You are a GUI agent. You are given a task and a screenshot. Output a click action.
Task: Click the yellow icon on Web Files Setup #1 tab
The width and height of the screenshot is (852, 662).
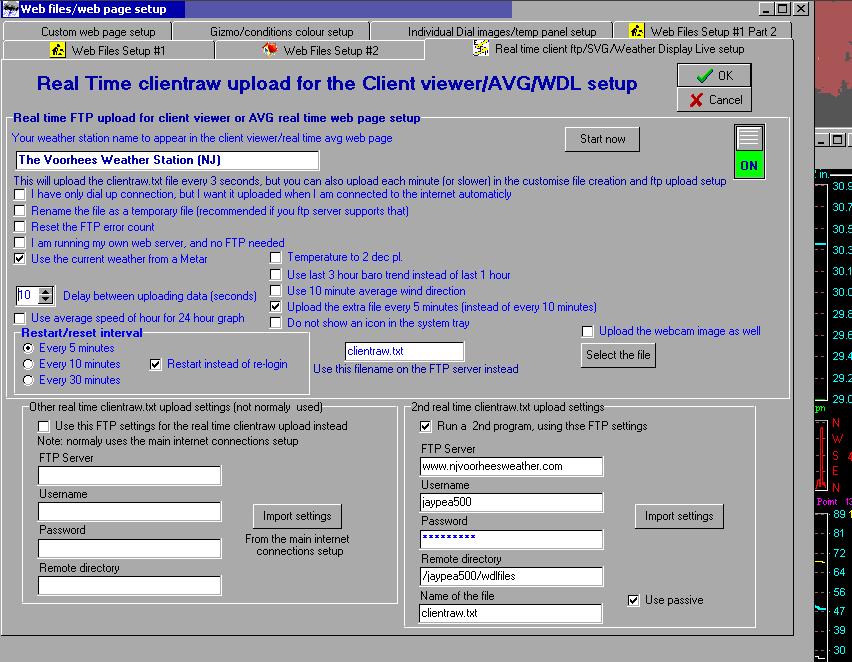(58, 50)
